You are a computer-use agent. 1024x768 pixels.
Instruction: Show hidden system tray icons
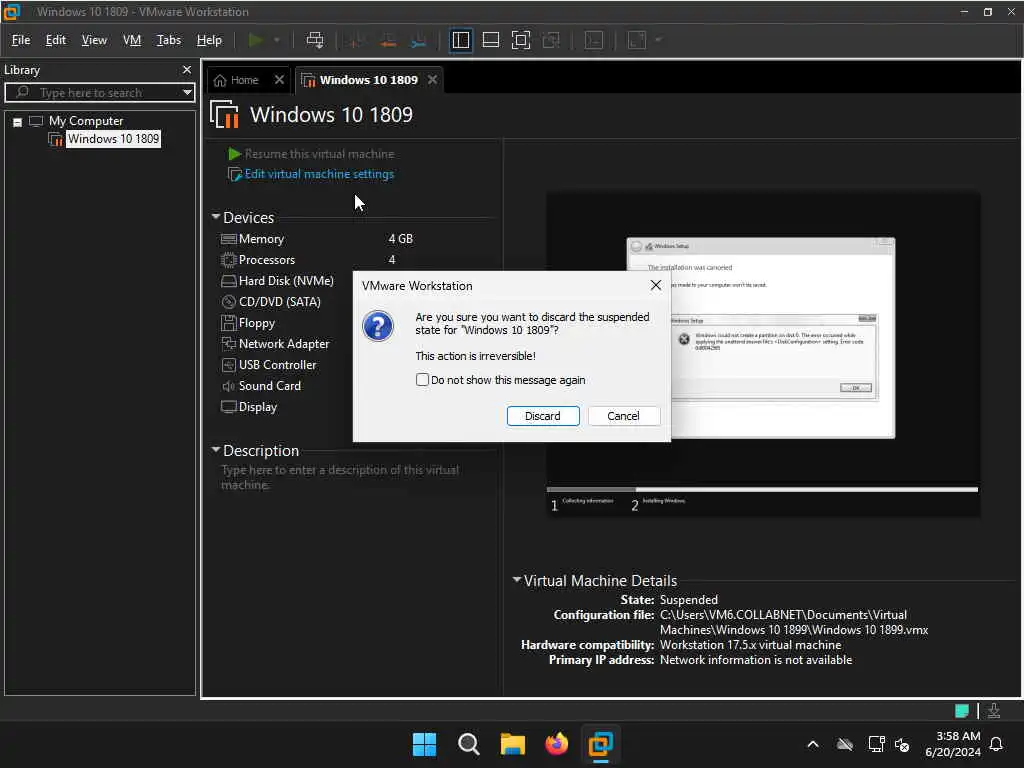pyautogui.click(x=813, y=744)
